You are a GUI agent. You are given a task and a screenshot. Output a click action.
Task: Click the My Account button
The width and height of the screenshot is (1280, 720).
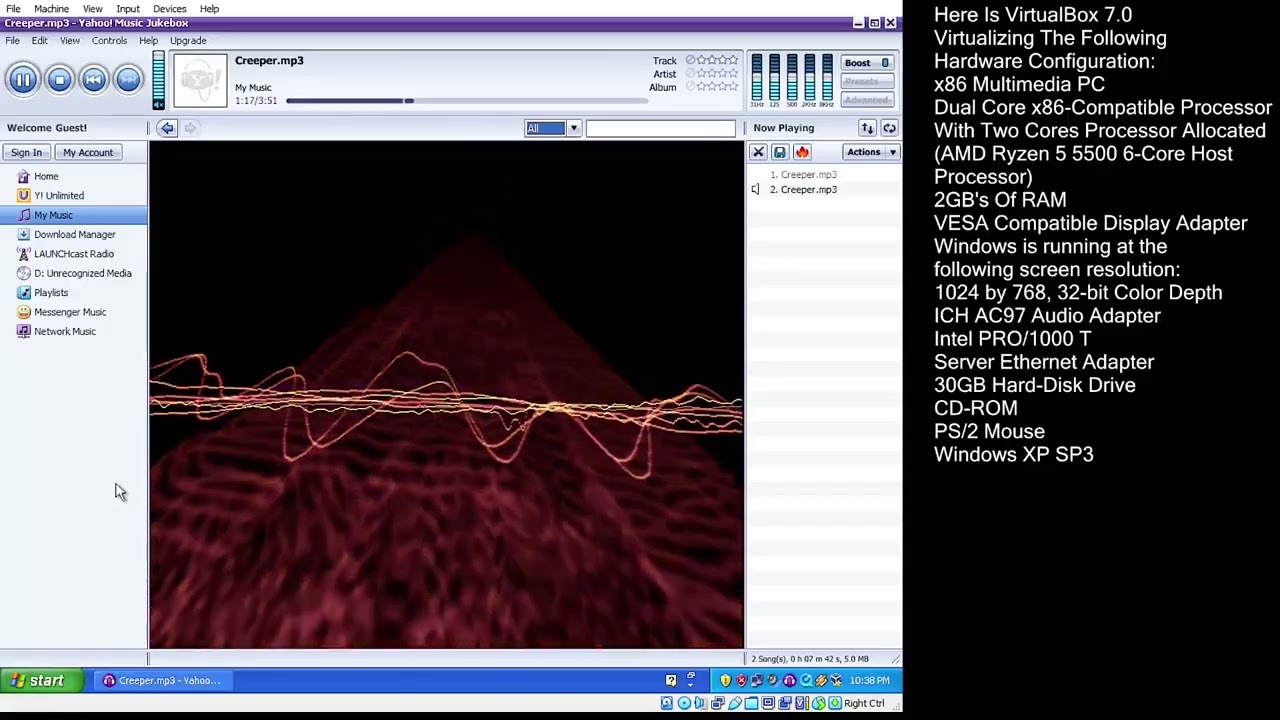point(88,153)
